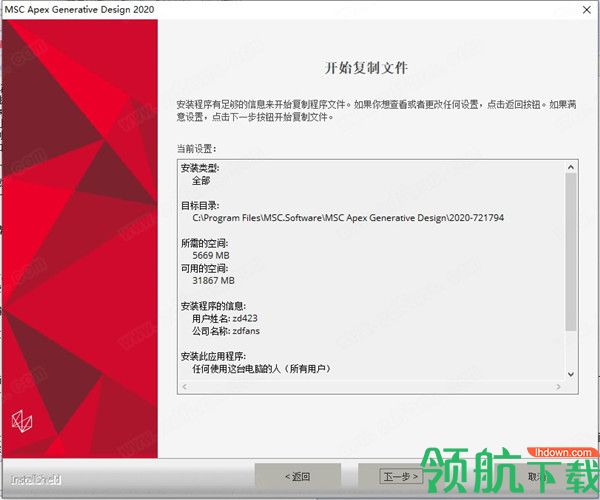
Task: Click the 下一步 (Next) button
Action: [x=400, y=476]
